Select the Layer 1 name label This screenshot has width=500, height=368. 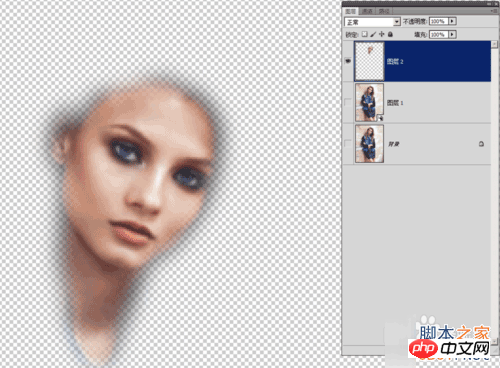[x=395, y=103]
